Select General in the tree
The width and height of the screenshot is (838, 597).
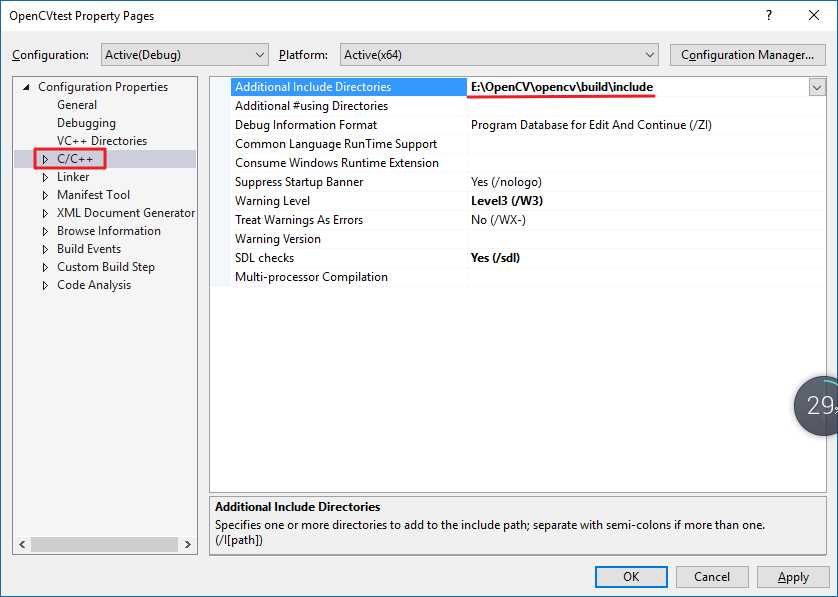tap(77, 105)
